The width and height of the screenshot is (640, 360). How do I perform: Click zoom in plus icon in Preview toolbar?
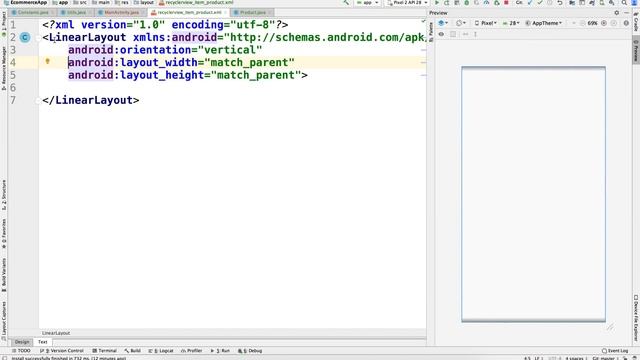(604, 23)
